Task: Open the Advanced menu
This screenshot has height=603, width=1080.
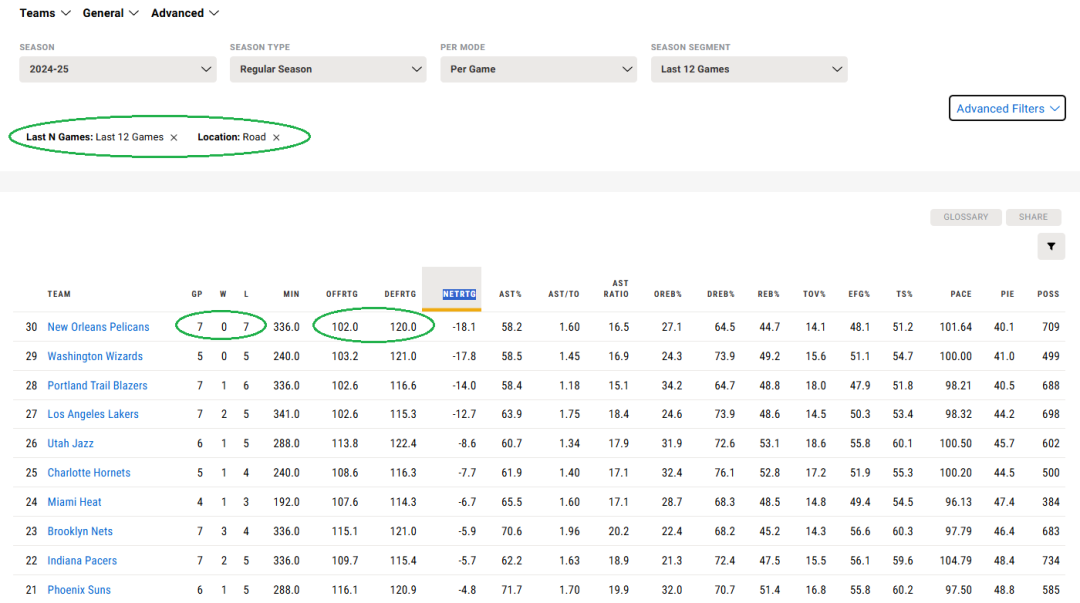Action: coord(185,13)
